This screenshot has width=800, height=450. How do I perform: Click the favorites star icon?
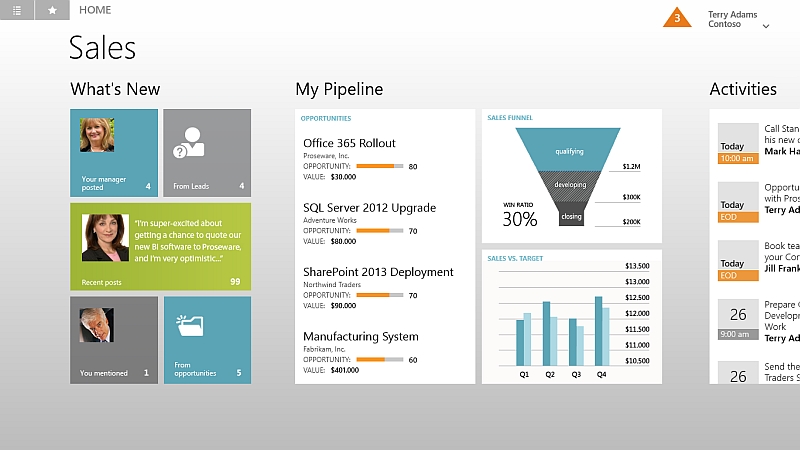(x=52, y=10)
